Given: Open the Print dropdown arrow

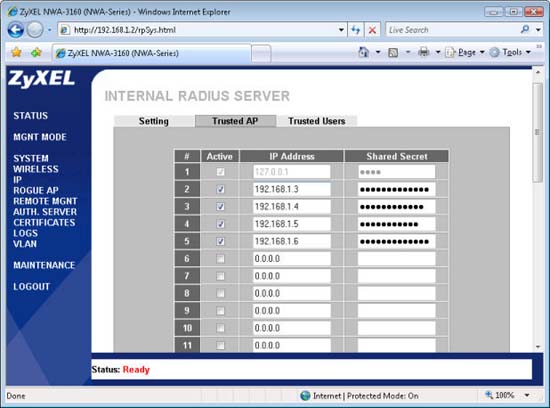Looking at the screenshot, I should click(438, 52).
